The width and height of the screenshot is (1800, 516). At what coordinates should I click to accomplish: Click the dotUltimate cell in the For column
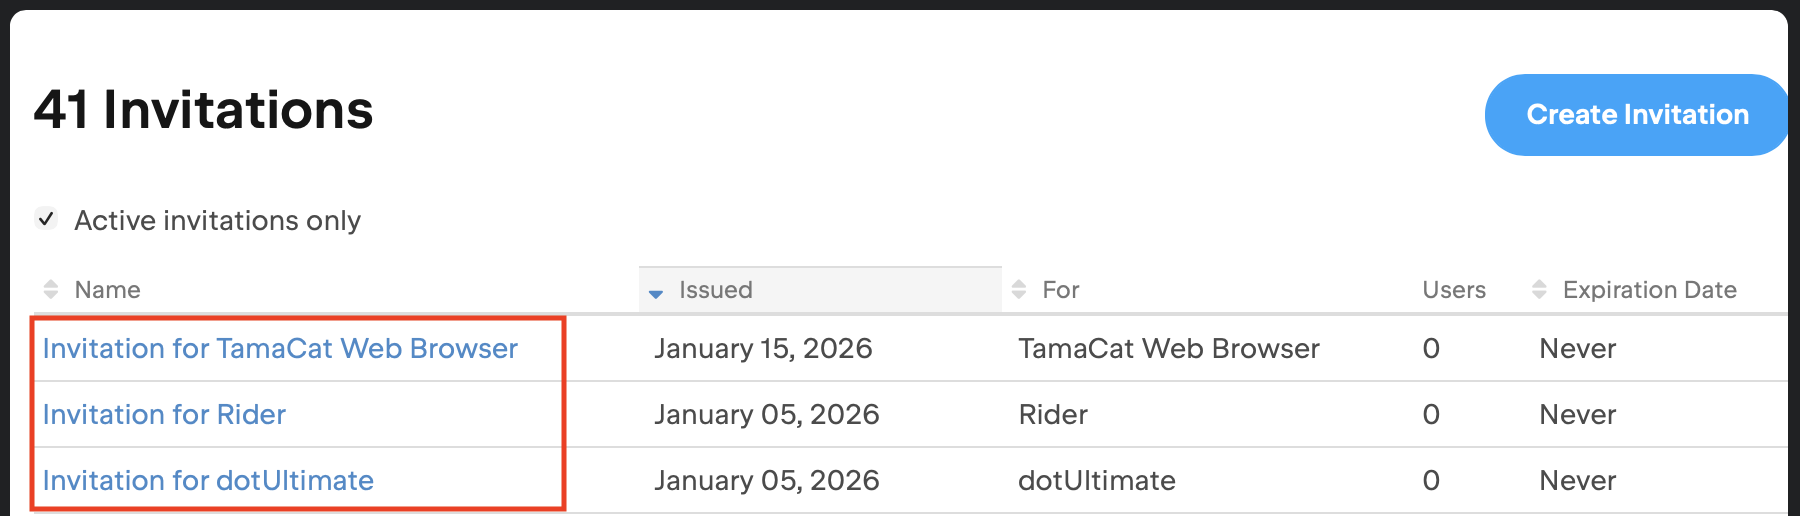pyautogui.click(x=1097, y=481)
